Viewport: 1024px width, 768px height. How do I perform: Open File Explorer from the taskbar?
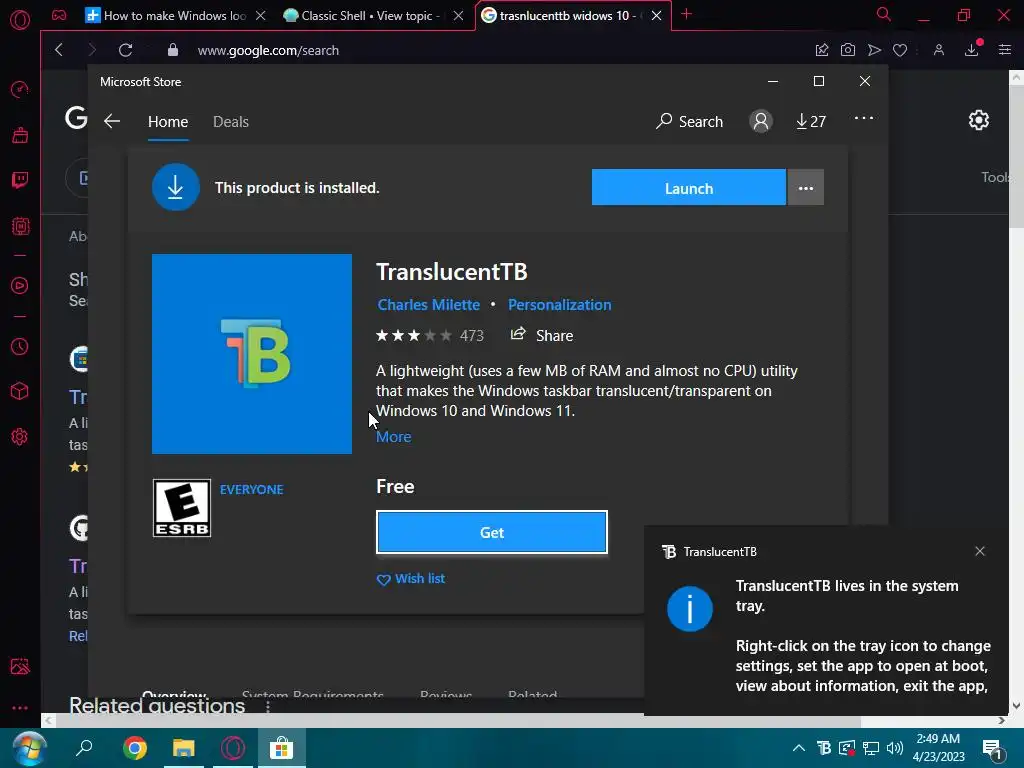184,748
